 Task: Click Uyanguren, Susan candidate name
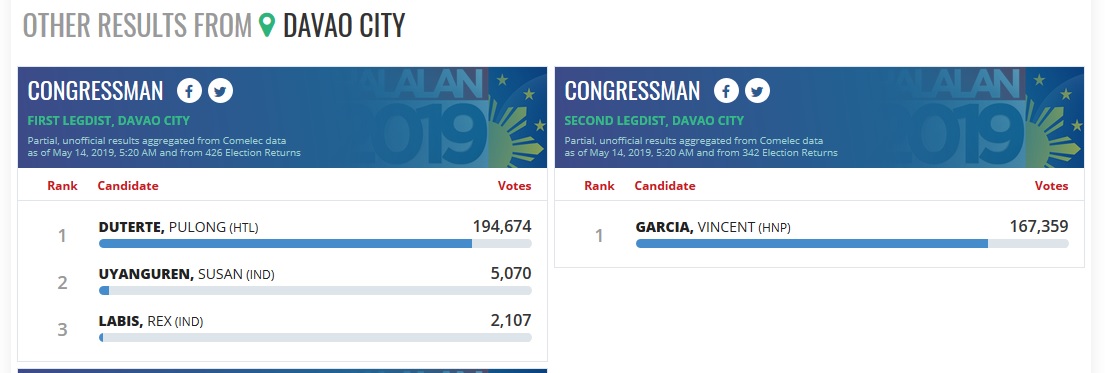(186, 274)
